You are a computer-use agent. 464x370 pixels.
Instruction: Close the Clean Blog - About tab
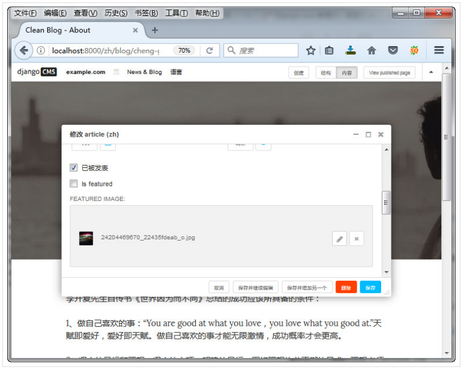(135, 30)
